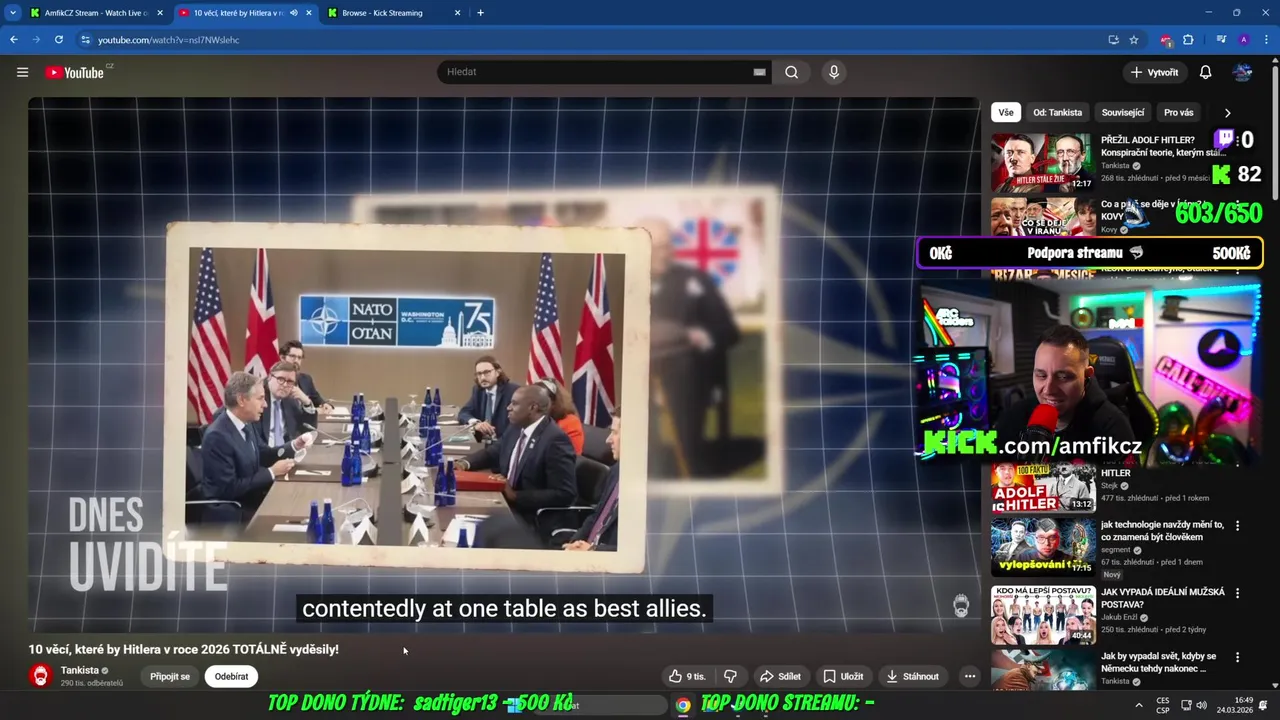Open YouTube notifications bell
This screenshot has height=720, width=1280.
[1205, 72]
